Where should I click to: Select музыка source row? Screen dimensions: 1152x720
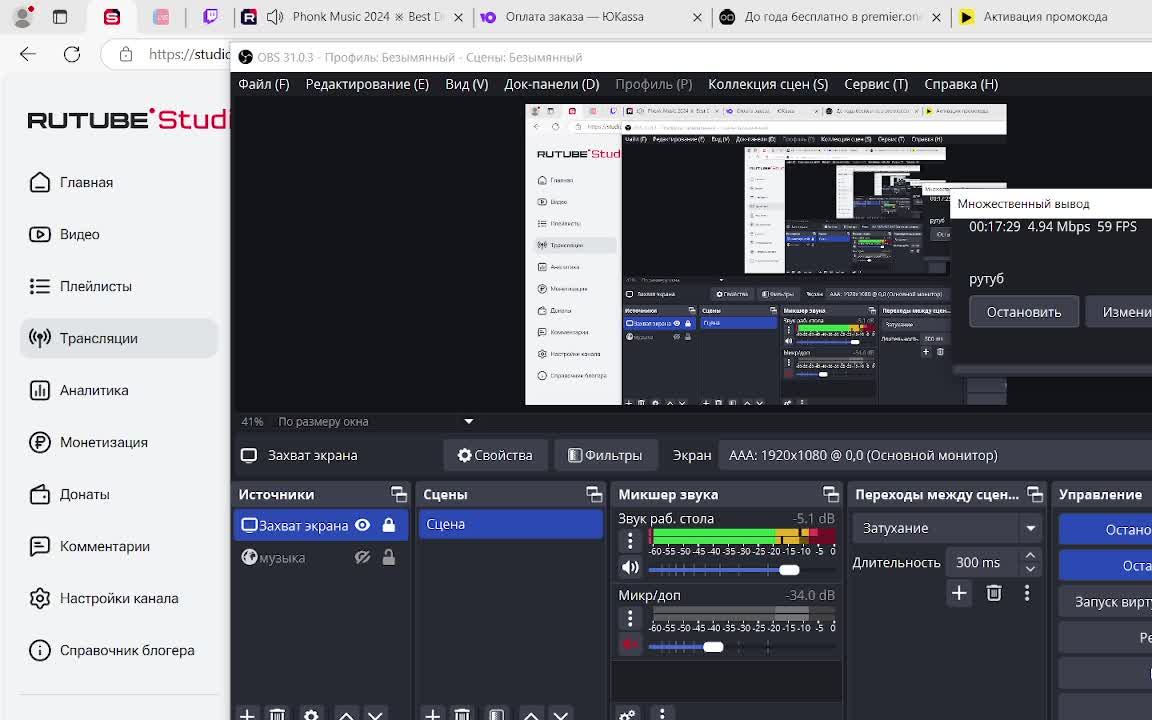click(321, 558)
